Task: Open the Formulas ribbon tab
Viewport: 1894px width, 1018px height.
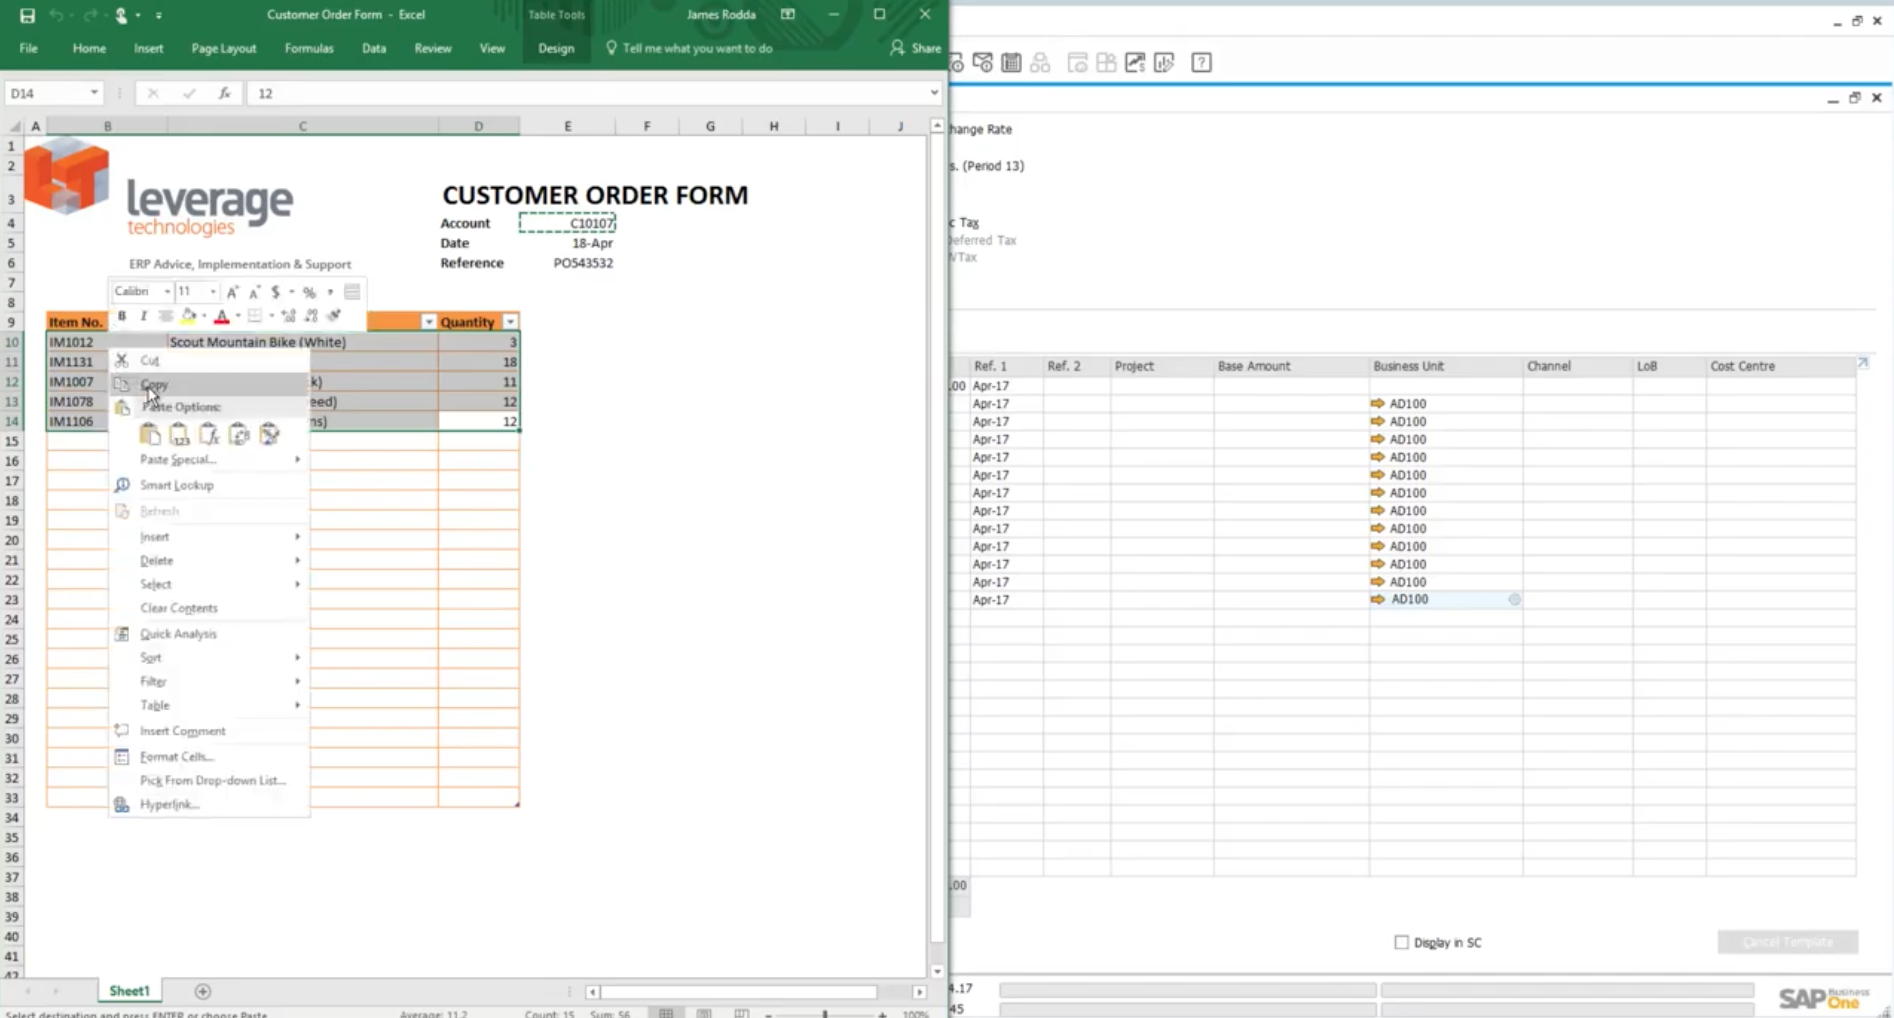Action: tap(309, 48)
